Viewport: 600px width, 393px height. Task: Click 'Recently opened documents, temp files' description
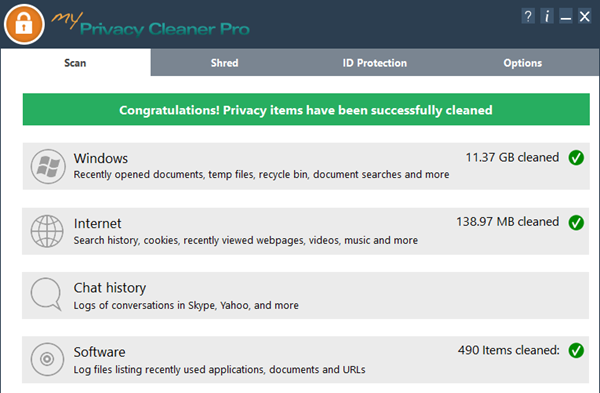pos(261,174)
